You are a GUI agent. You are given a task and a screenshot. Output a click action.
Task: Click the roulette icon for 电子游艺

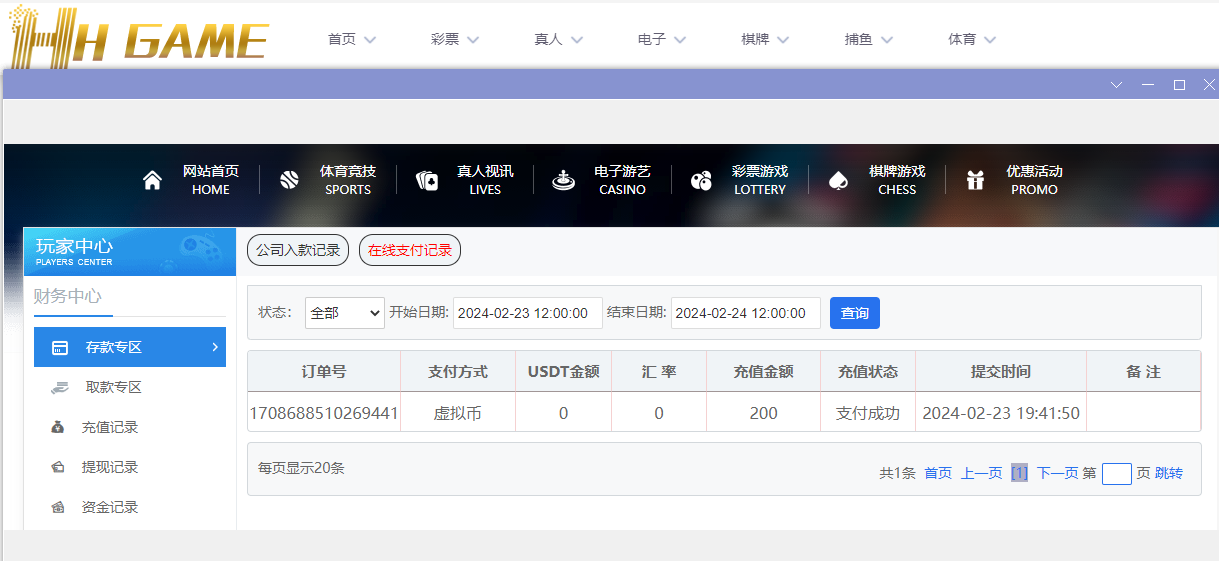pos(564,180)
